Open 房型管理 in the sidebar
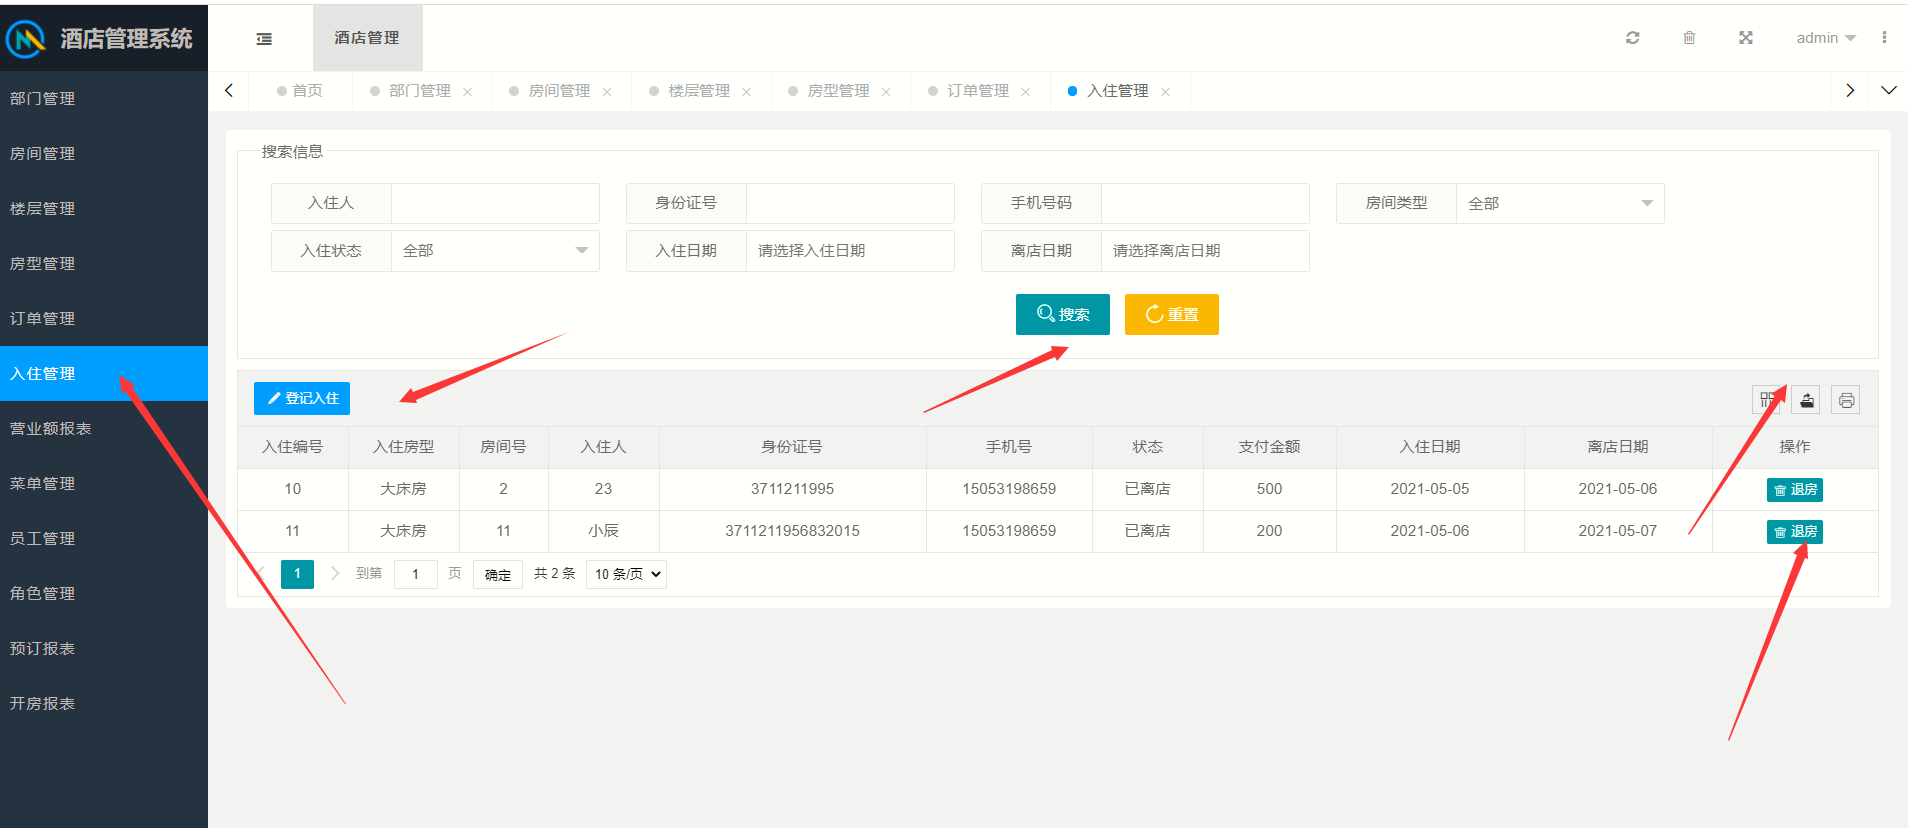Viewport: 1908px width, 828px height. click(104, 263)
